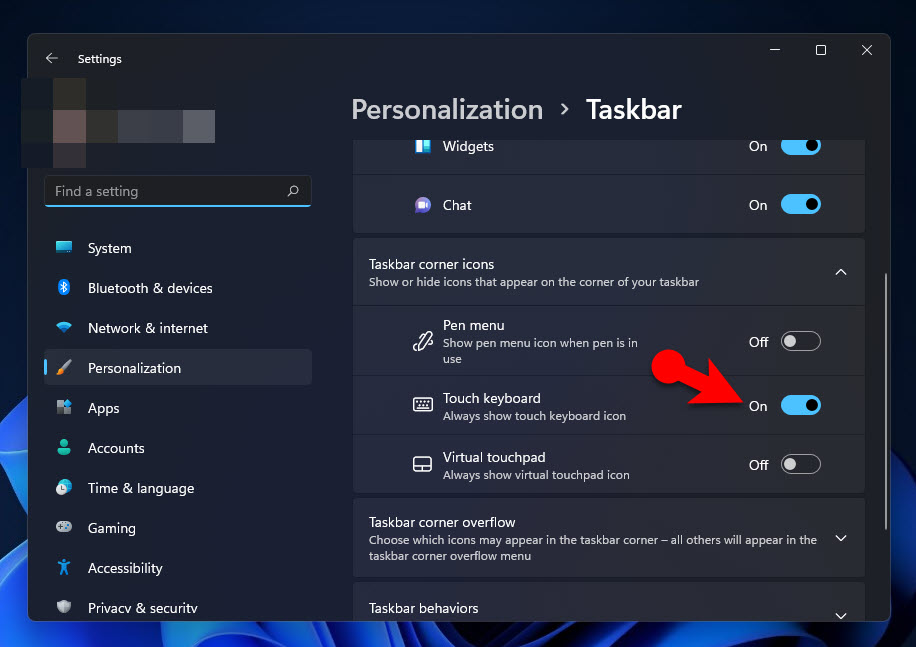
Task: Select Personalization in sidebar
Action: click(x=178, y=367)
